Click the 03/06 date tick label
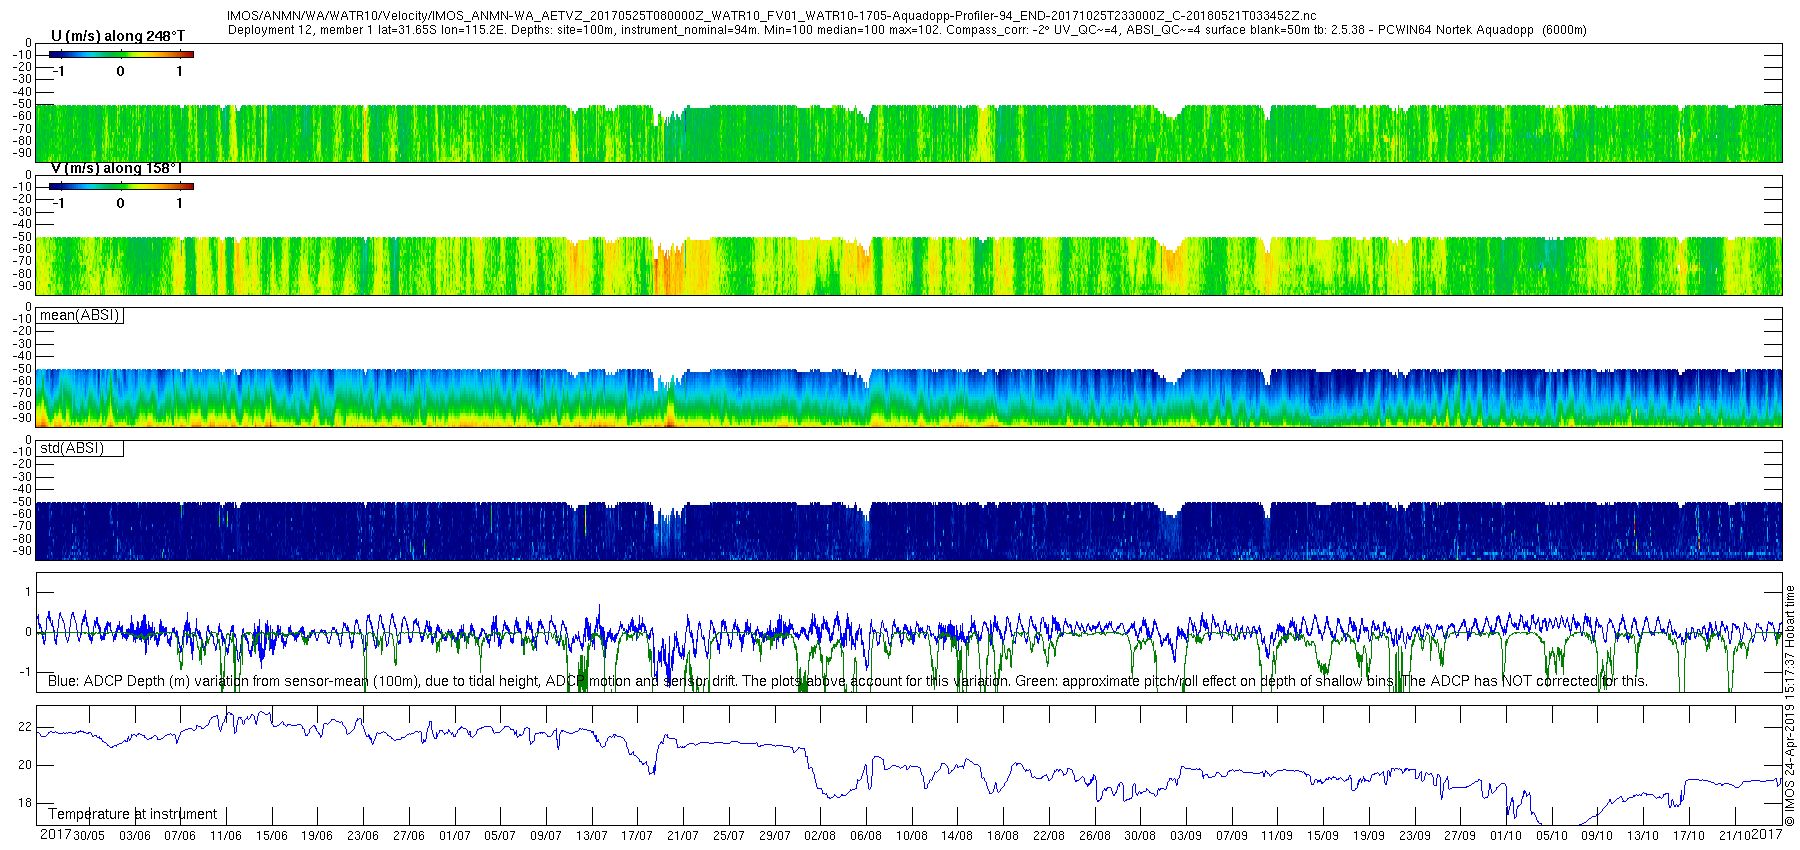 click(x=135, y=836)
